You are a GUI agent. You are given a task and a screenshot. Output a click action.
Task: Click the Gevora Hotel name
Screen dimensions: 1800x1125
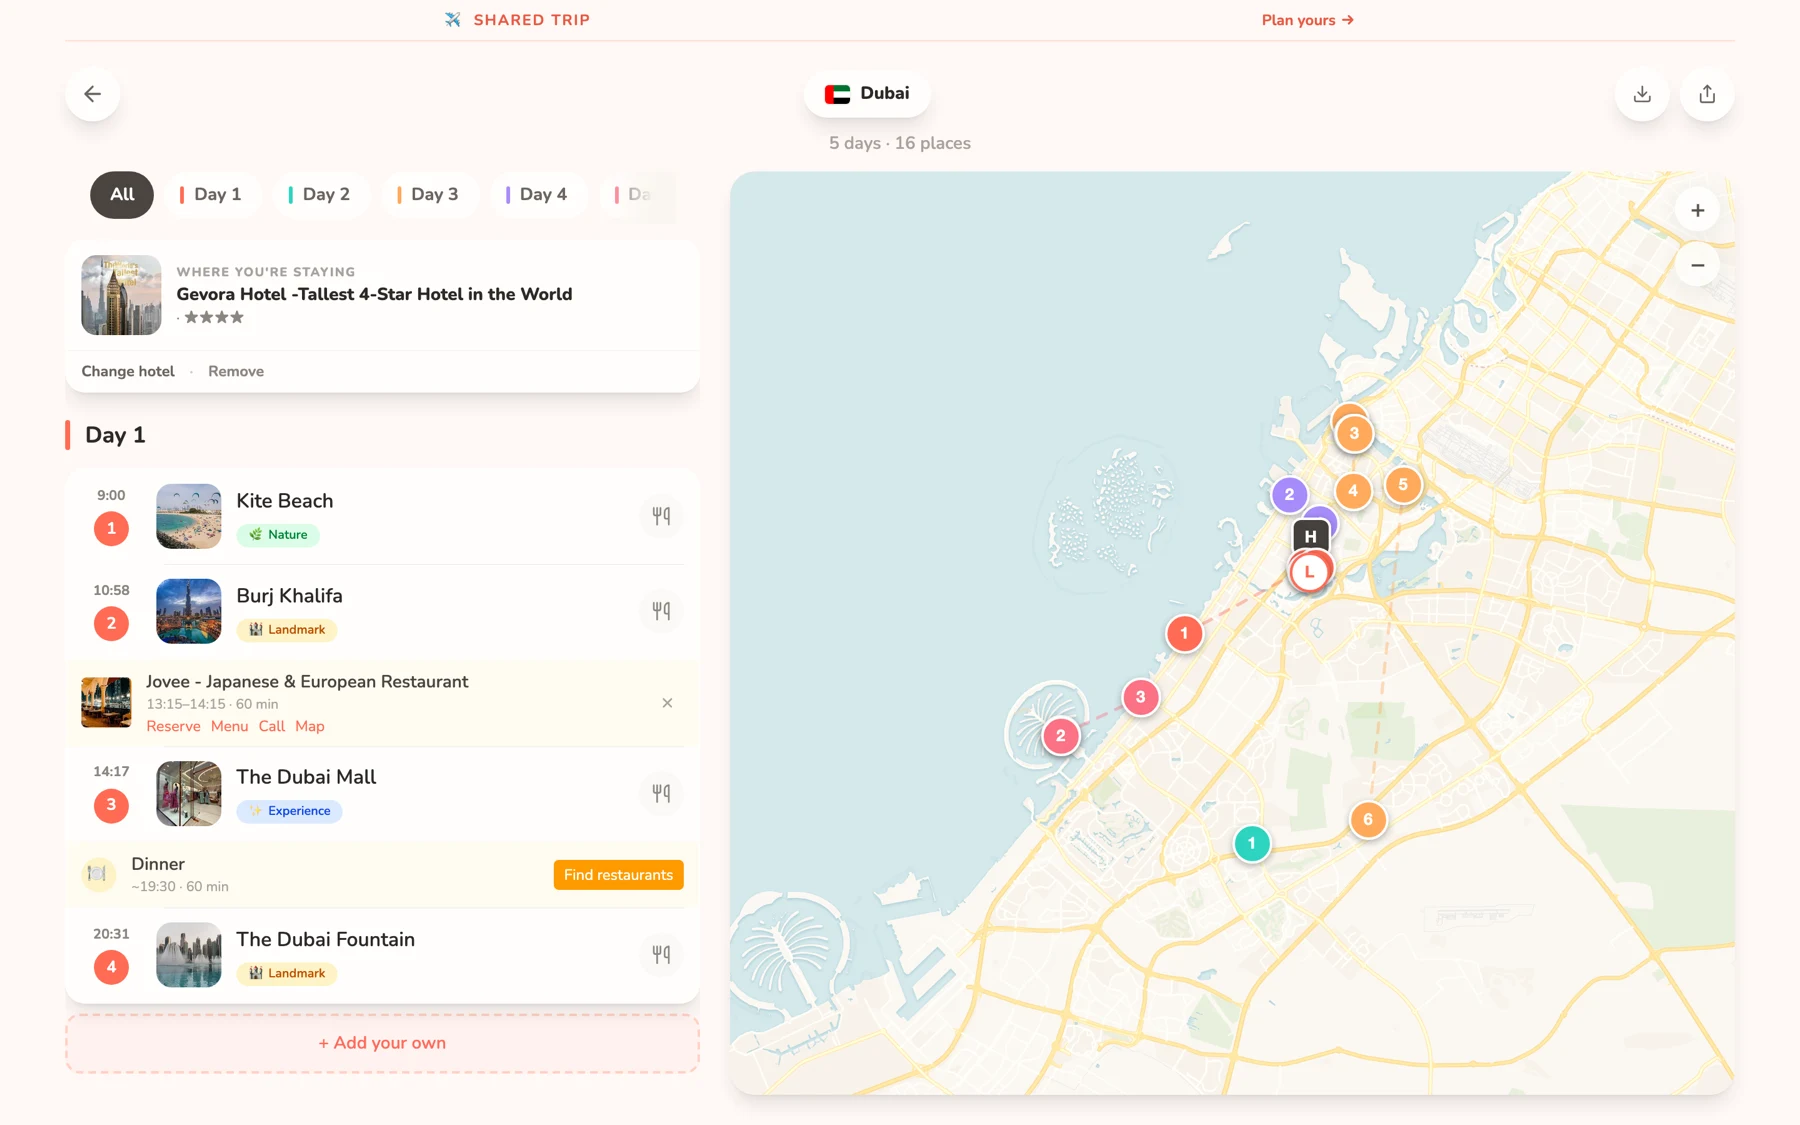[374, 294]
